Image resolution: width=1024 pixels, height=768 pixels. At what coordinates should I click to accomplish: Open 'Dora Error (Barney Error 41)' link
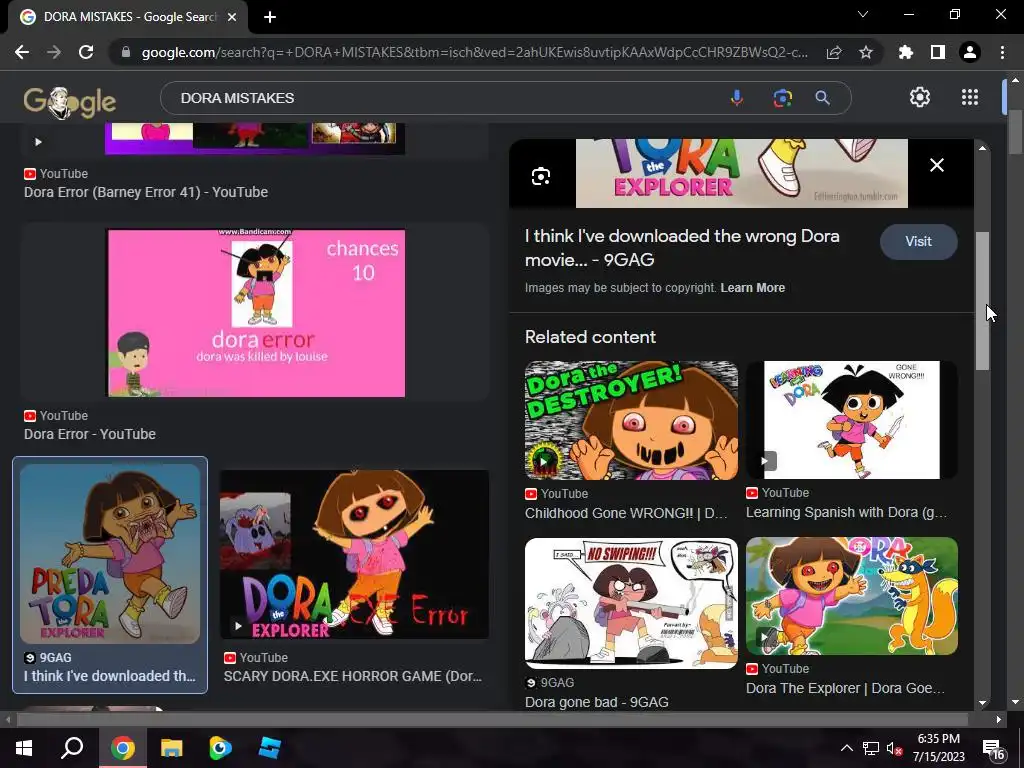(x=146, y=192)
